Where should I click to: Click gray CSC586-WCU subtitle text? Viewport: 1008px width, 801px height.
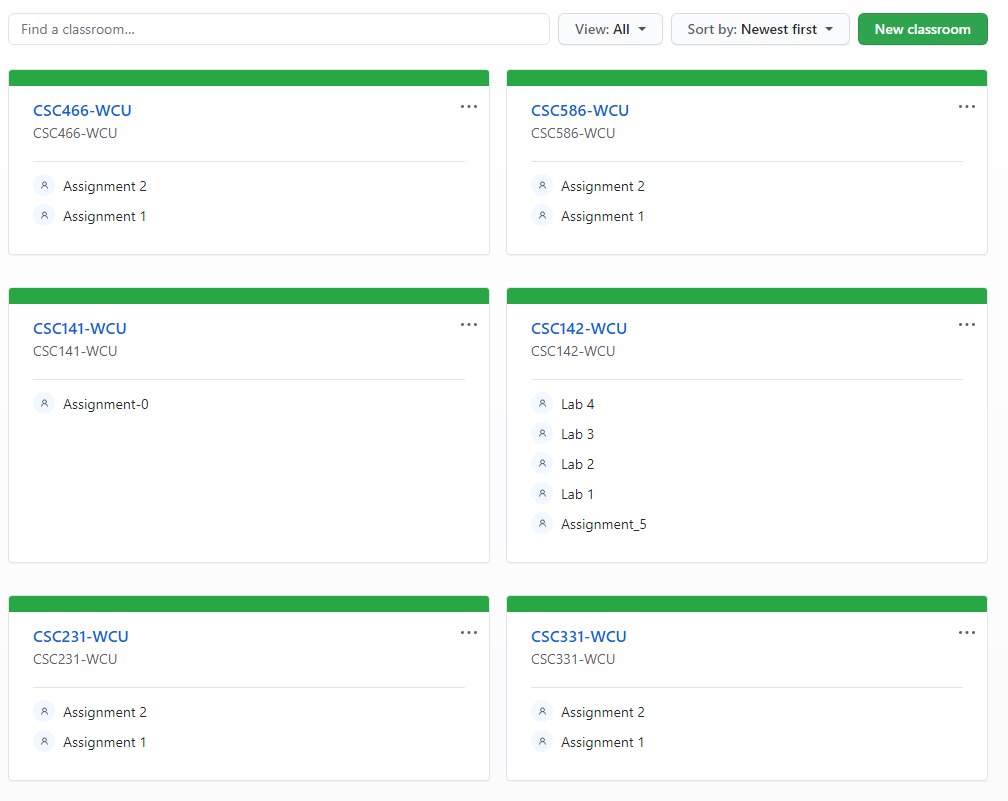point(573,133)
